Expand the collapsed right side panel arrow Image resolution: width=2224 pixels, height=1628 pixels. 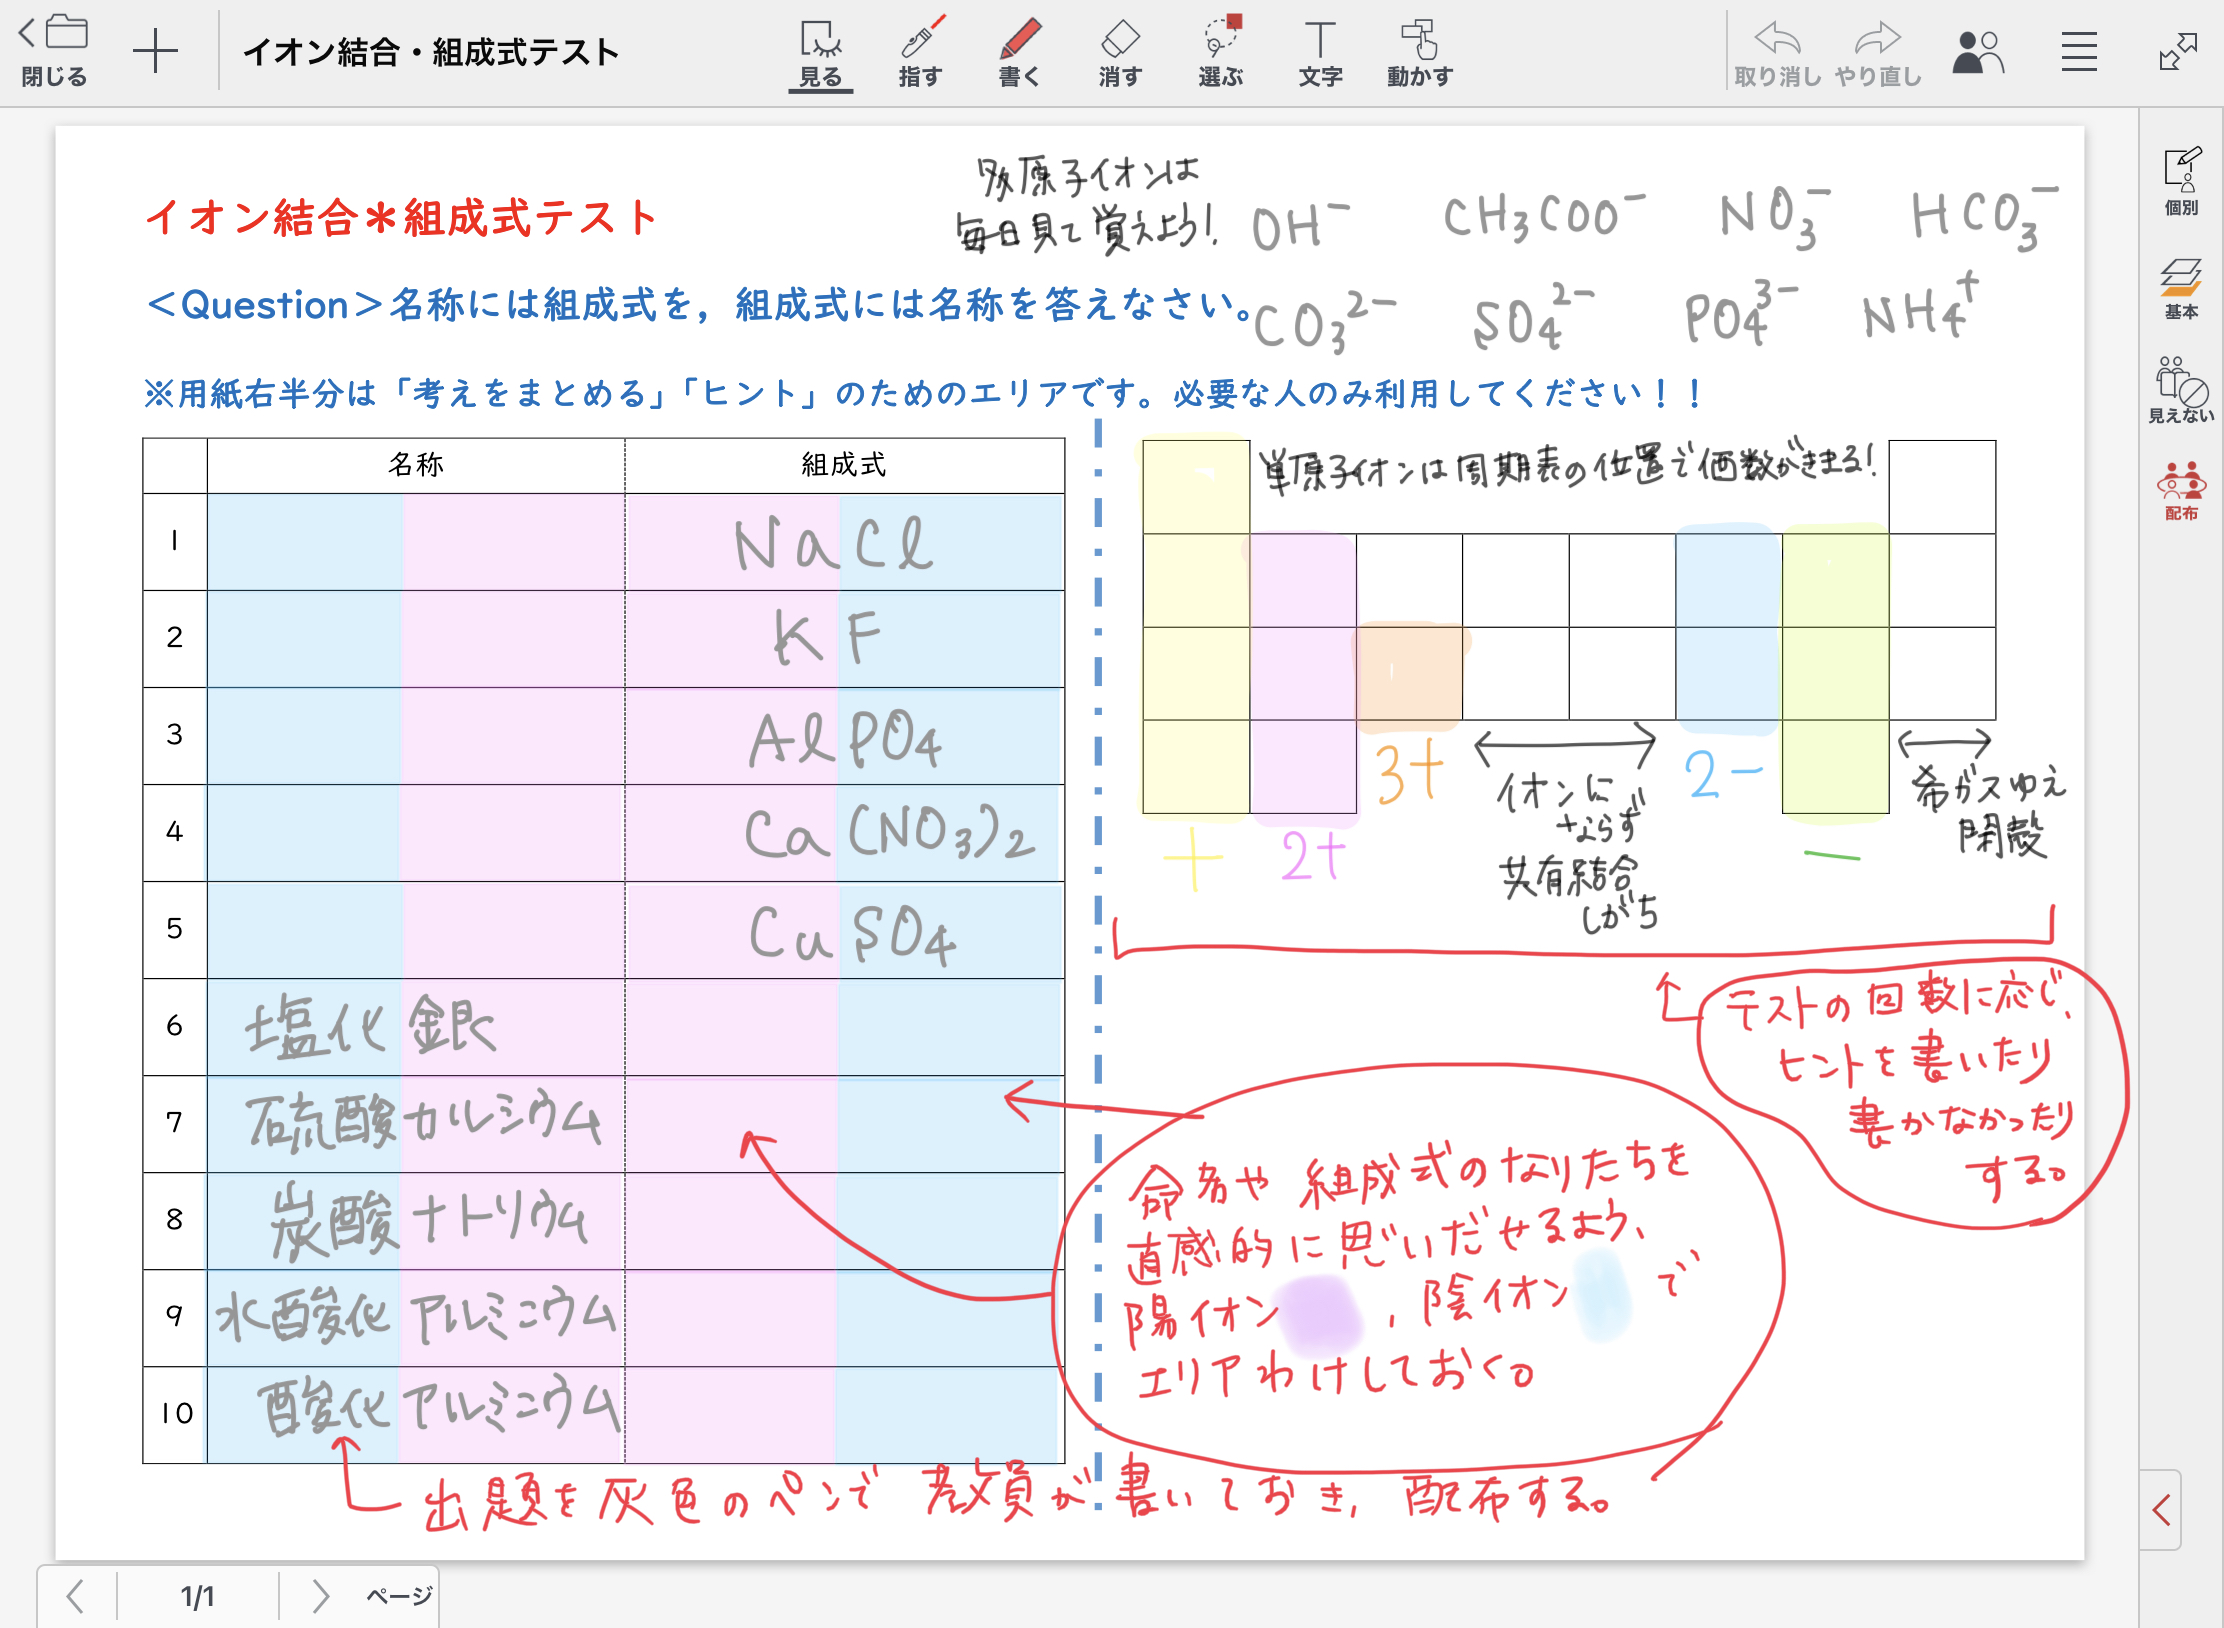[2161, 1510]
